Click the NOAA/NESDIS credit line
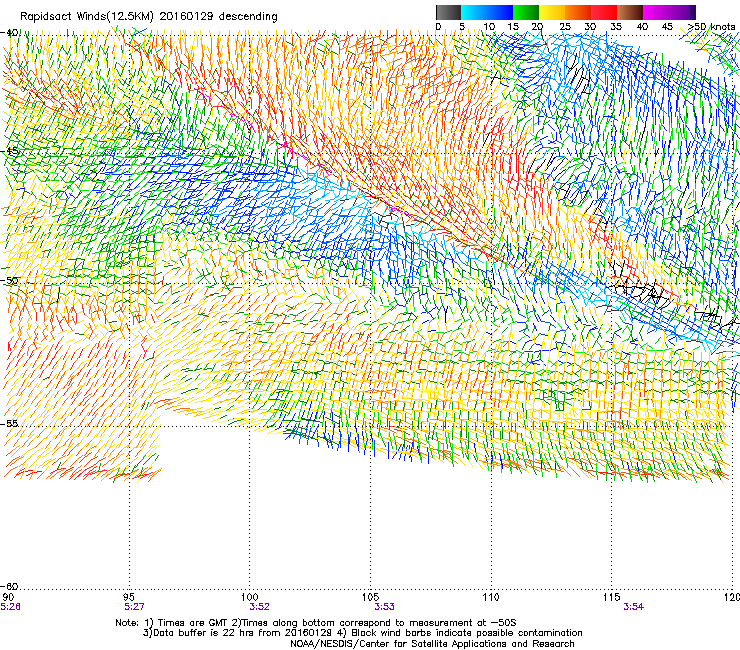Image resolution: width=740 pixels, height=650 pixels. [432, 644]
